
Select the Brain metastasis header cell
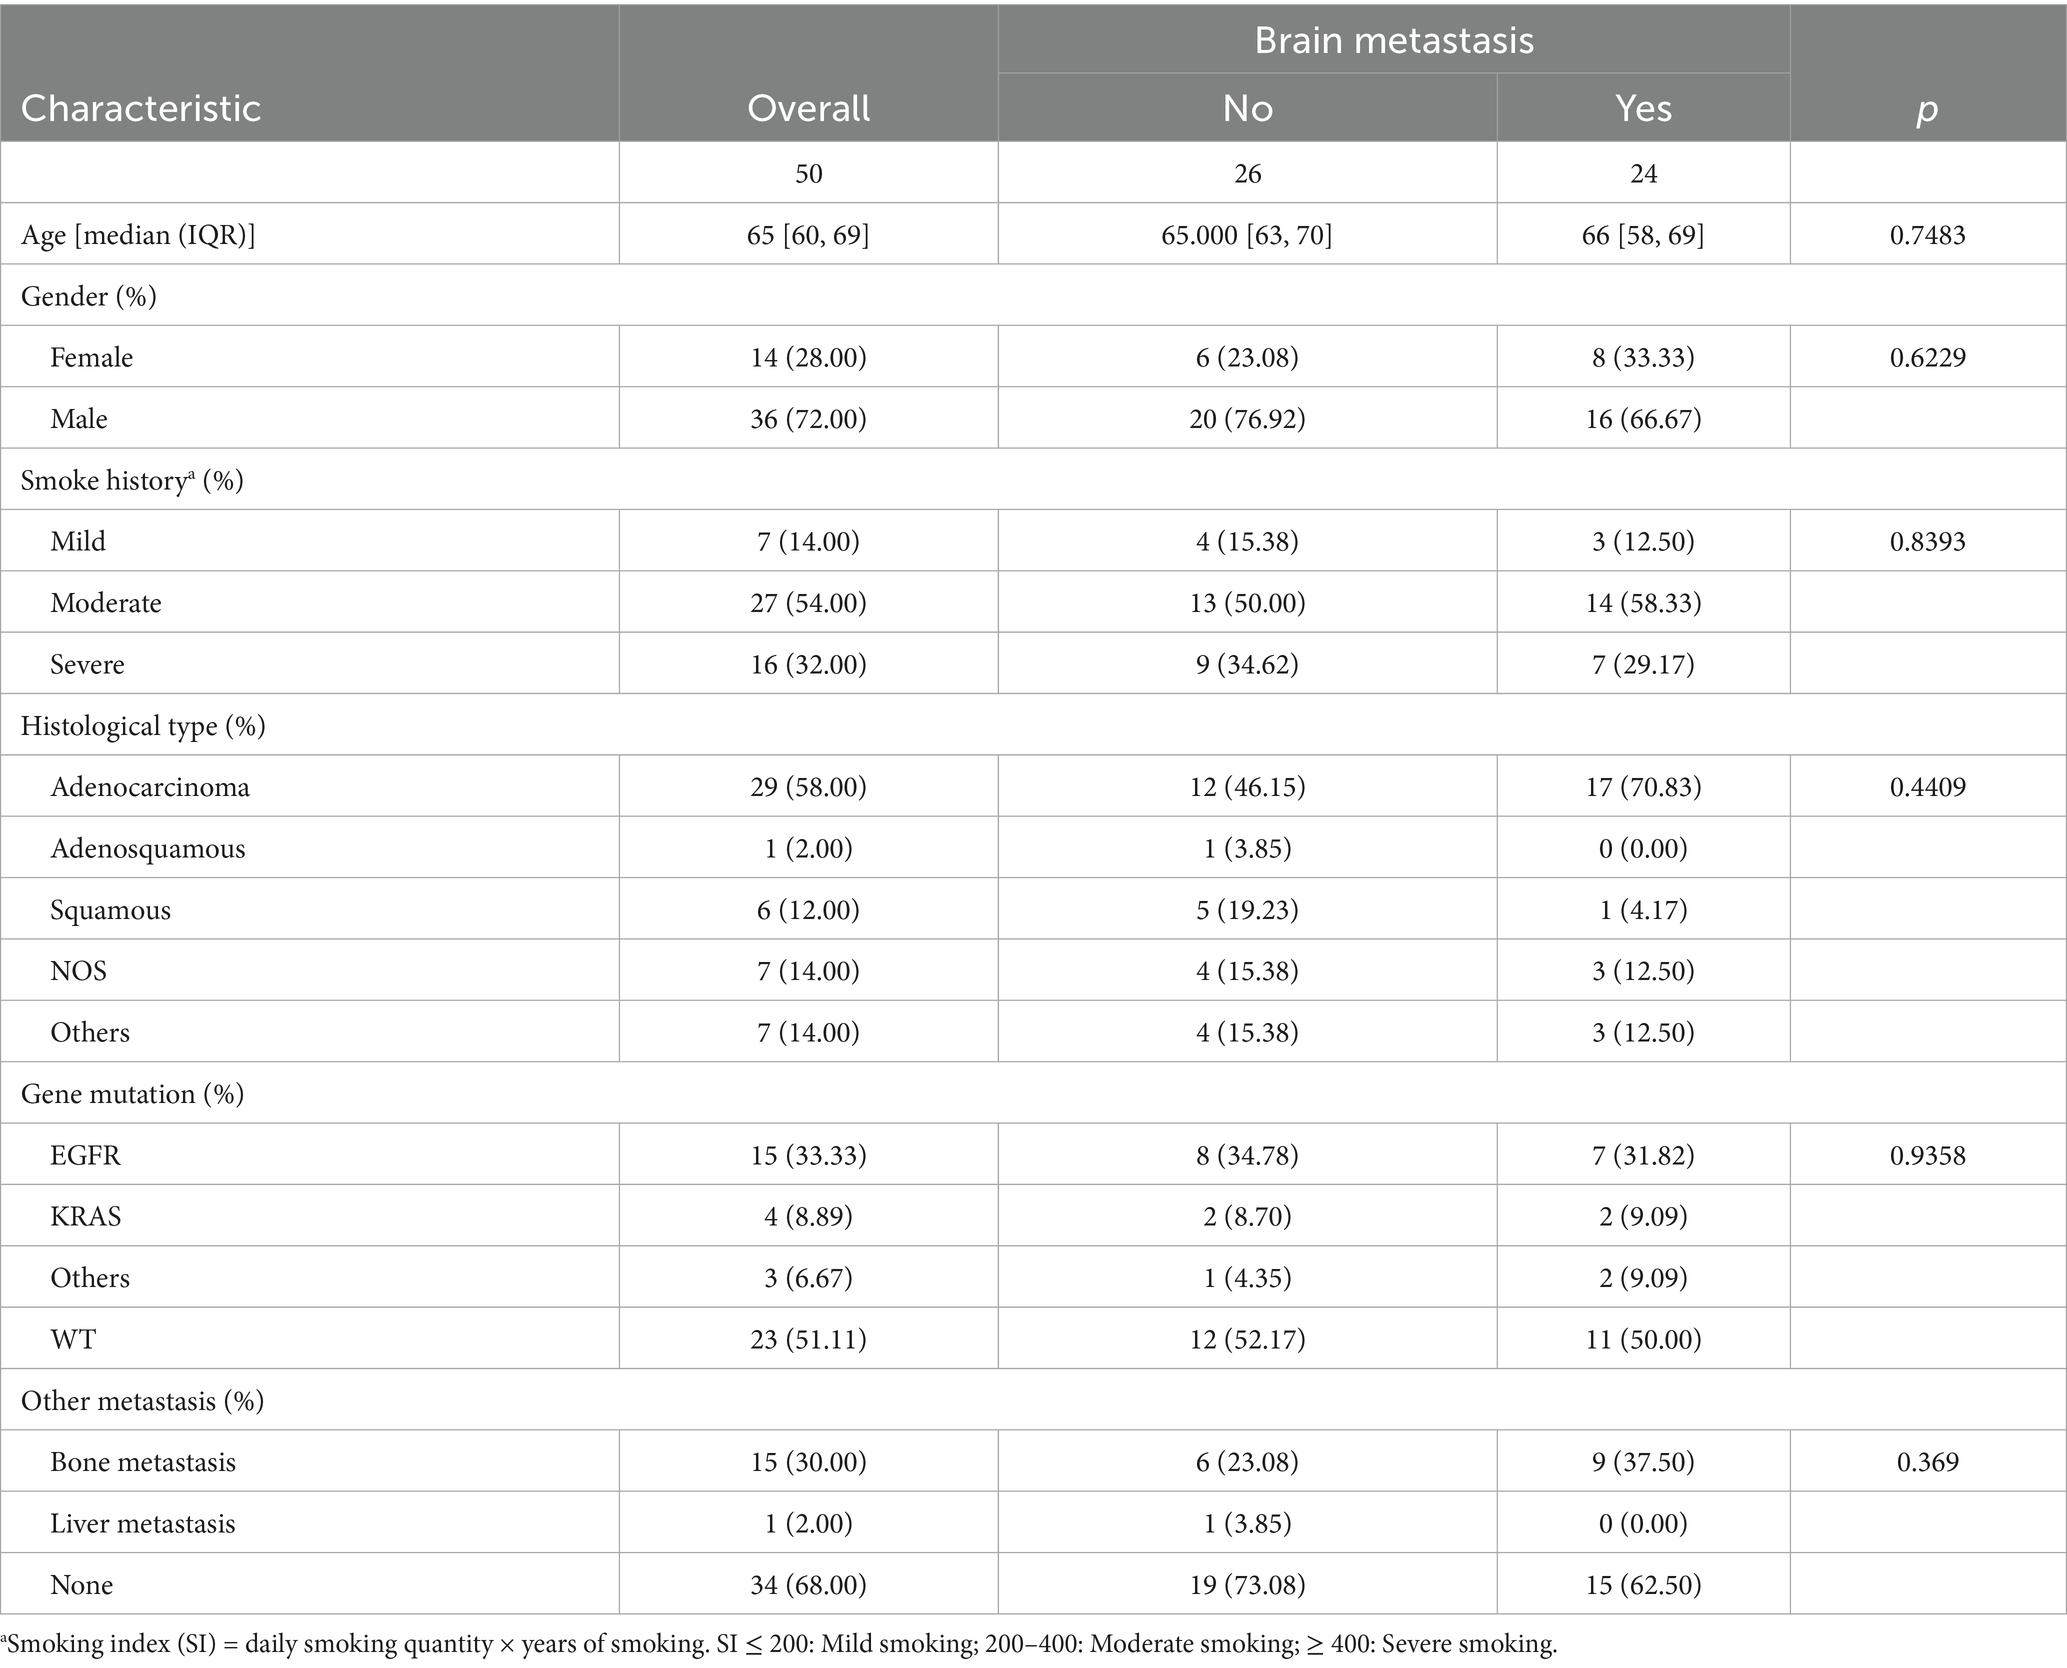point(1393,40)
